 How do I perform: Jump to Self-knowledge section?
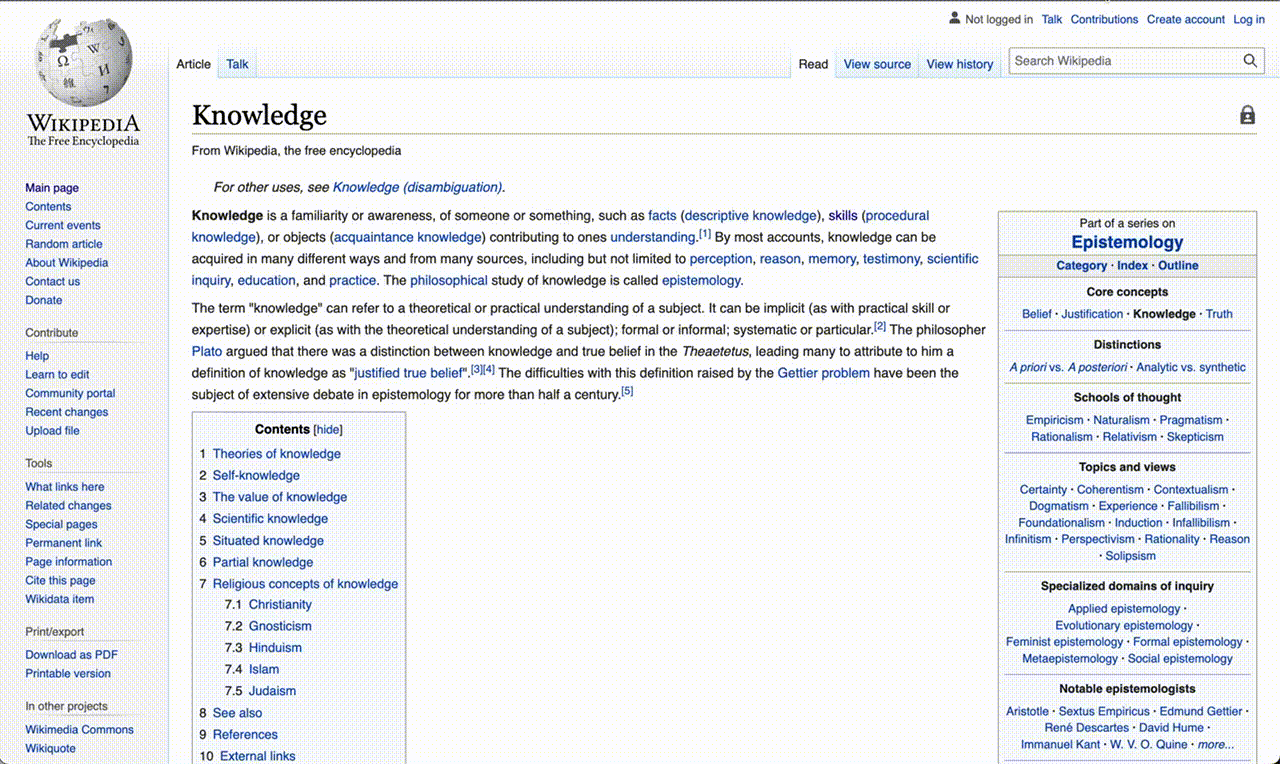coord(256,476)
